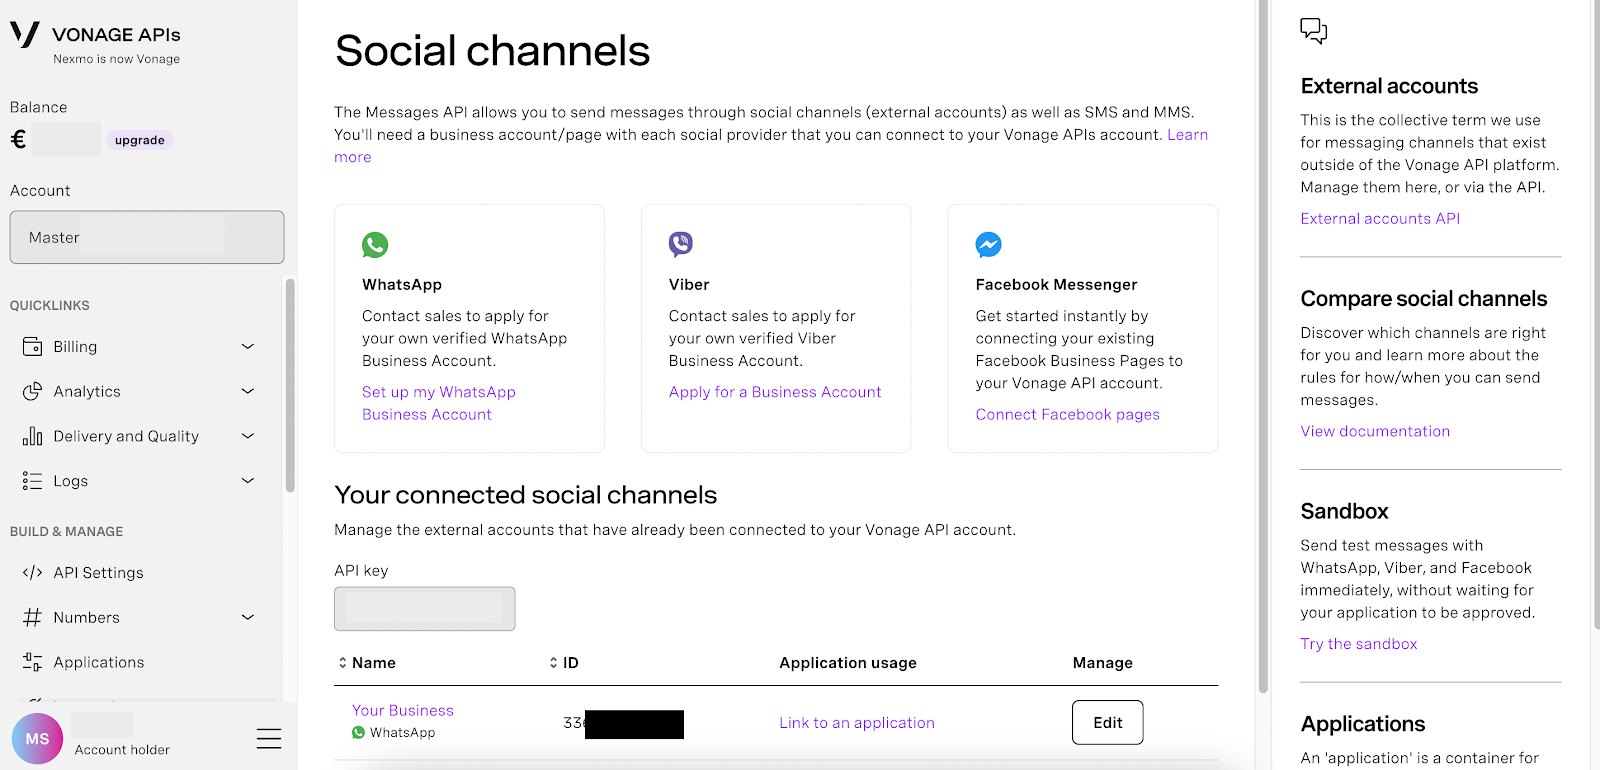Open External accounts API link

(1380, 218)
